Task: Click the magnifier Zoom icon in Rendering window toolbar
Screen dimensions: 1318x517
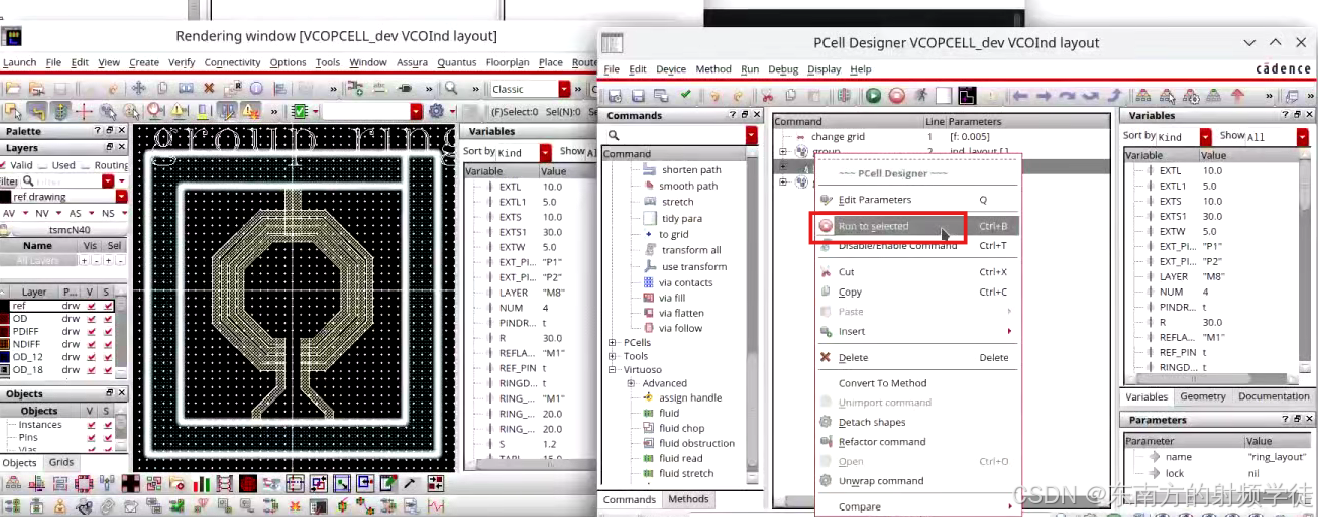Action: coord(451,88)
